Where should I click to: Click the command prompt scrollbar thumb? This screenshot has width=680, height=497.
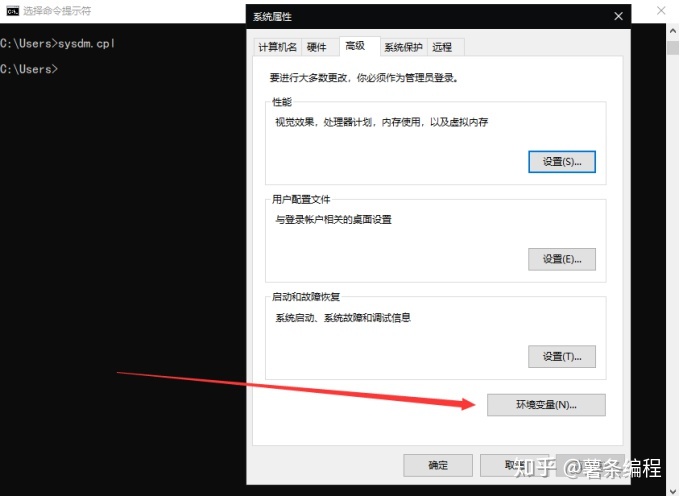click(x=673, y=47)
